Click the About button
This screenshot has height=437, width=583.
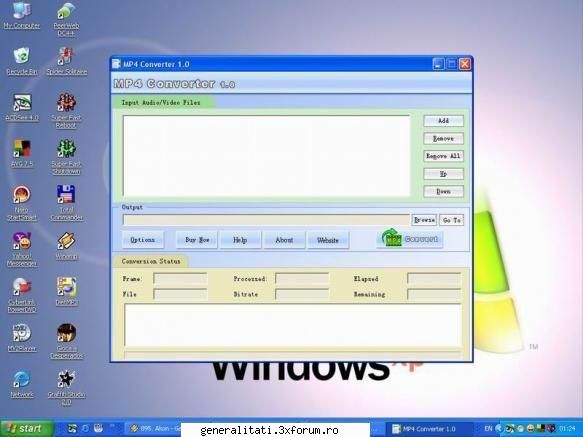(284, 240)
